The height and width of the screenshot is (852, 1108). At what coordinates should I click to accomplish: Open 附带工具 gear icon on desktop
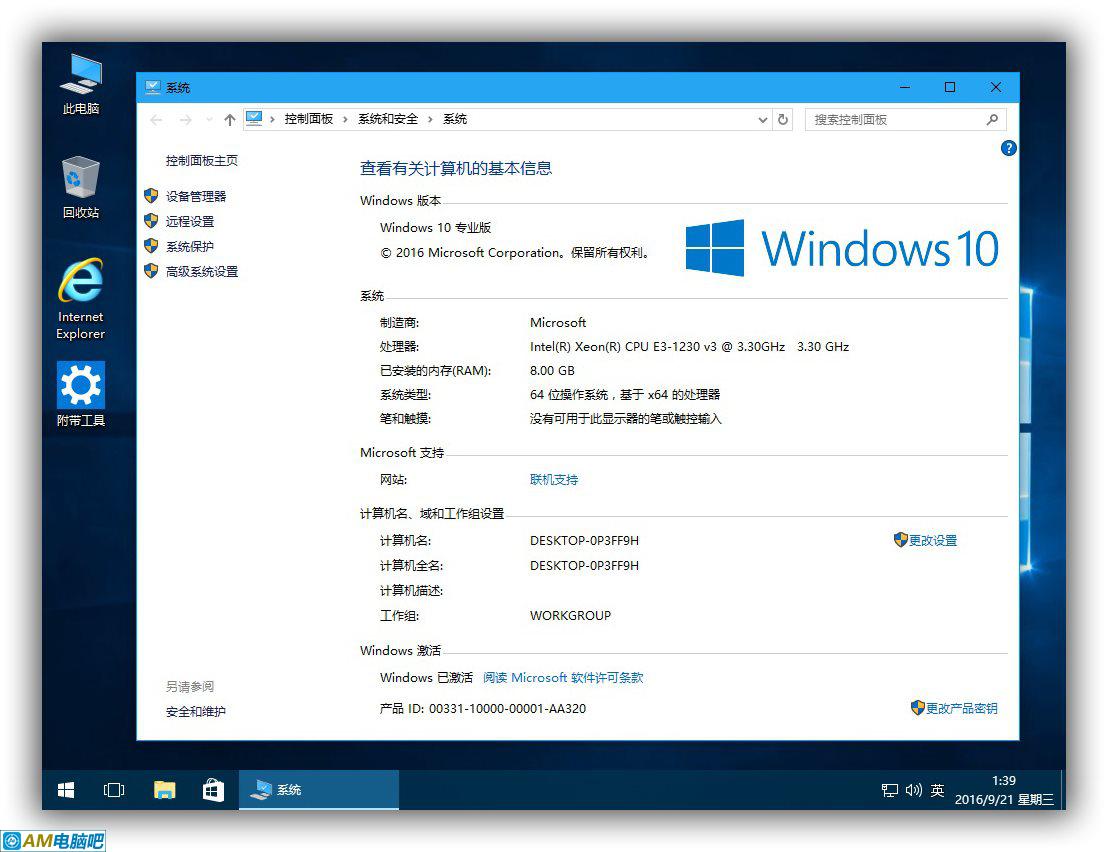point(81,394)
